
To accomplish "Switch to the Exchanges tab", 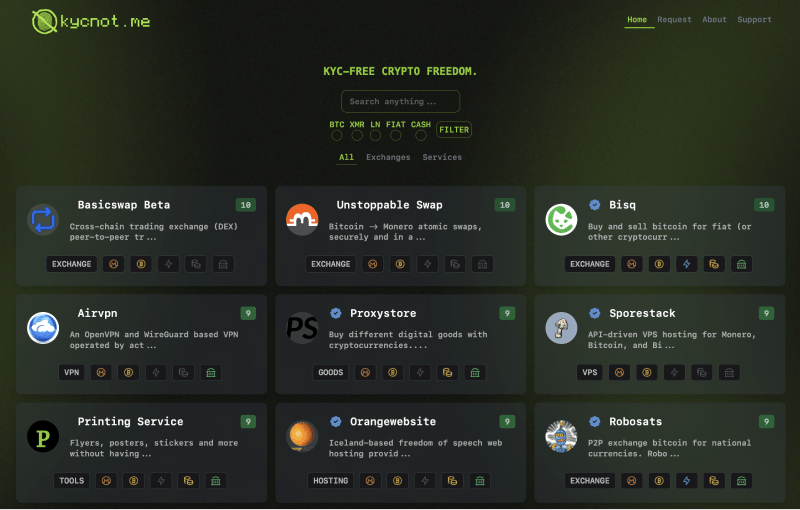I will tap(388, 157).
